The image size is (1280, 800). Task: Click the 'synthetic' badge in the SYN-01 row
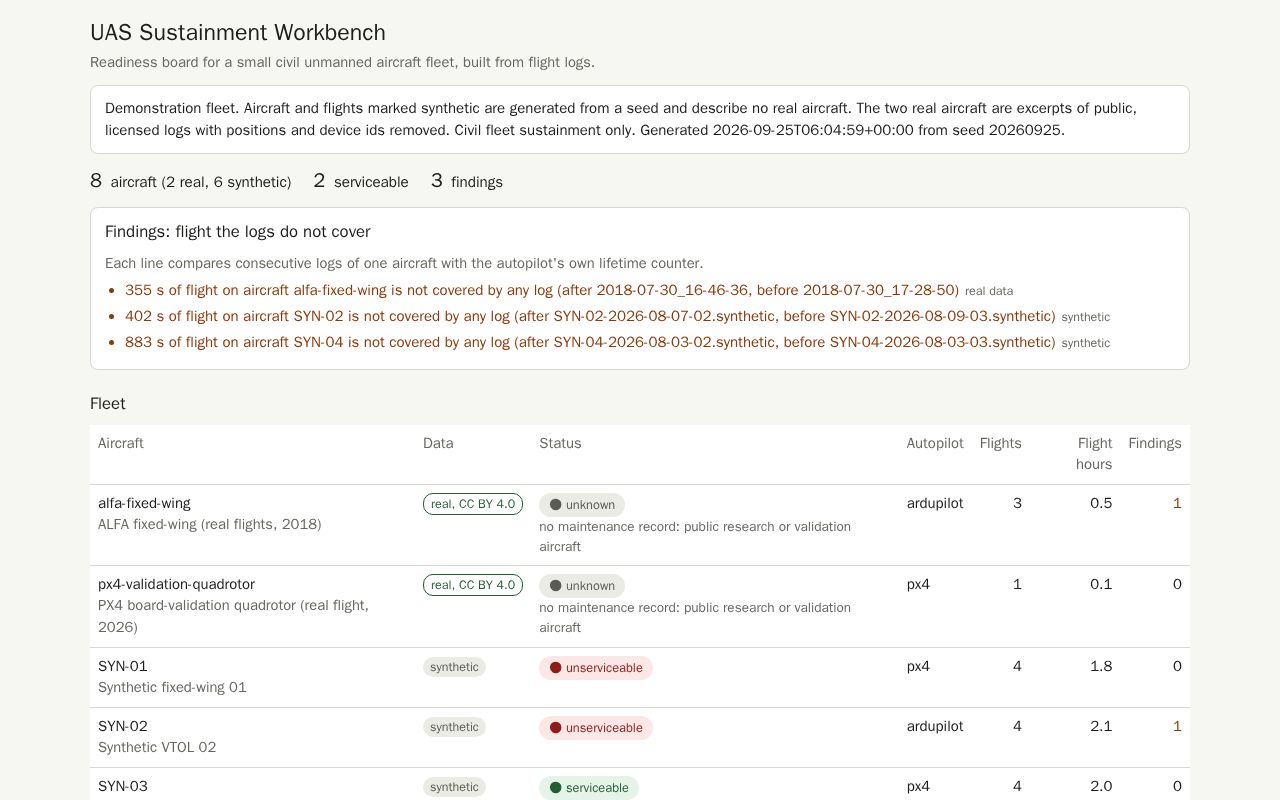pos(454,667)
